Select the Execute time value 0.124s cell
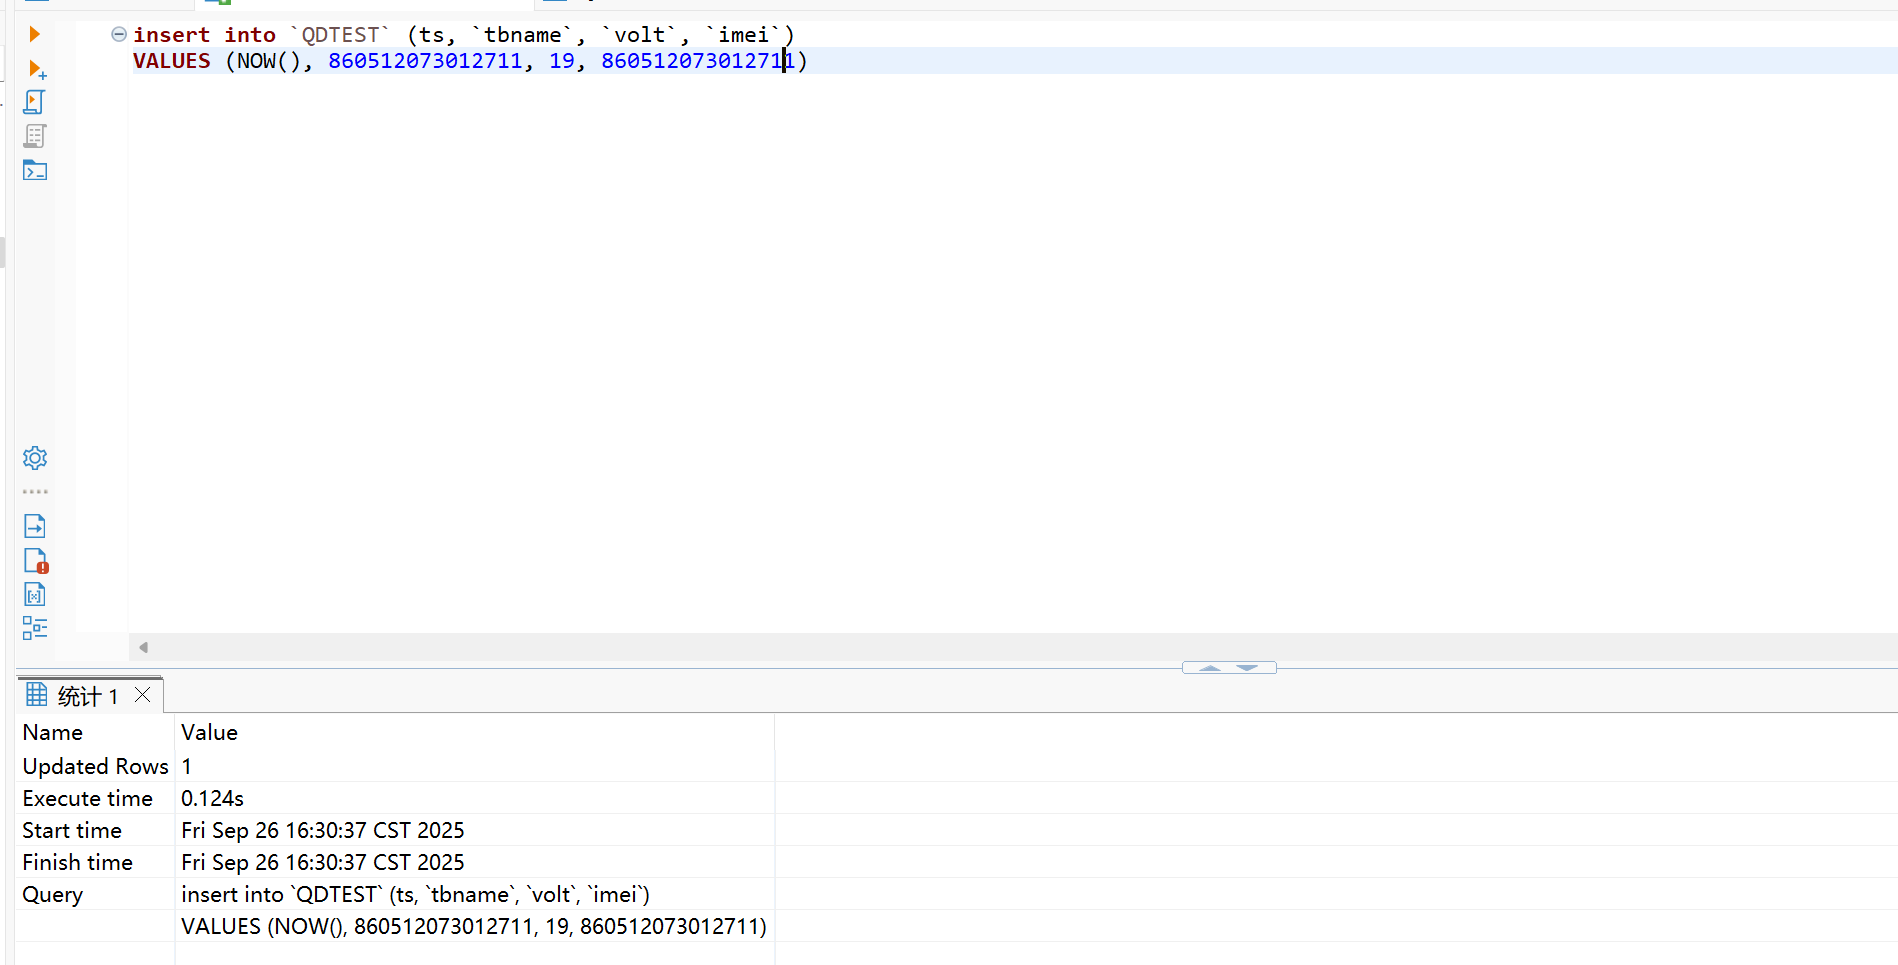Image resolution: width=1898 pixels, height=965 pixels. pyautogui.click(x=212, y=799)
